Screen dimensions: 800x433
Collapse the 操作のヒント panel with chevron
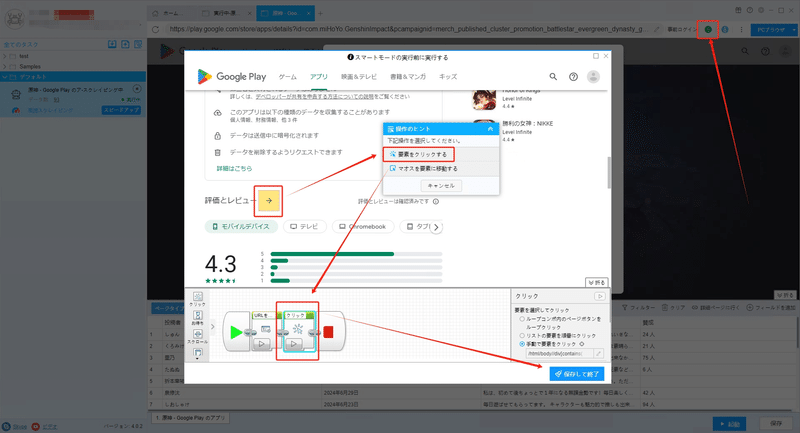click(490, 129)
